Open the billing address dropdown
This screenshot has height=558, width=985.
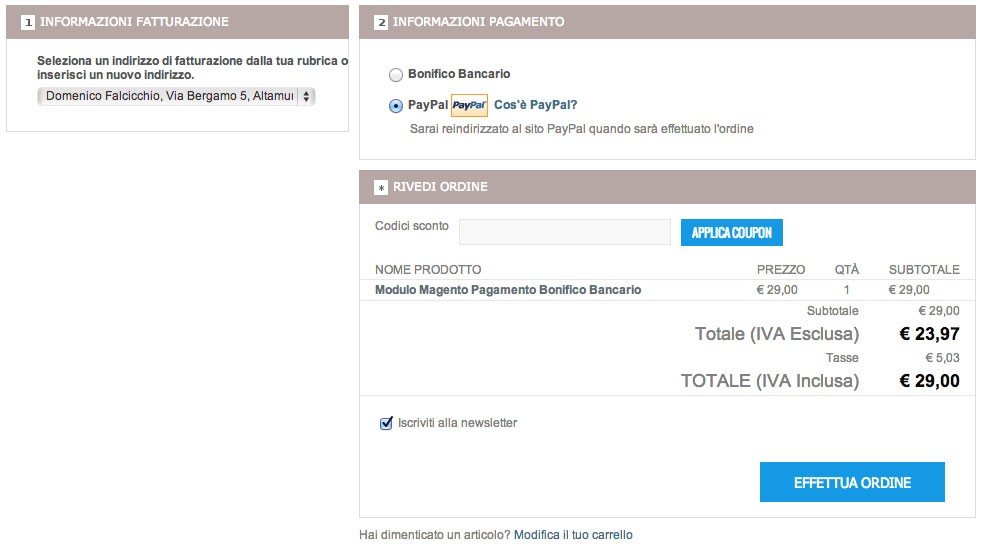[176, 96]
